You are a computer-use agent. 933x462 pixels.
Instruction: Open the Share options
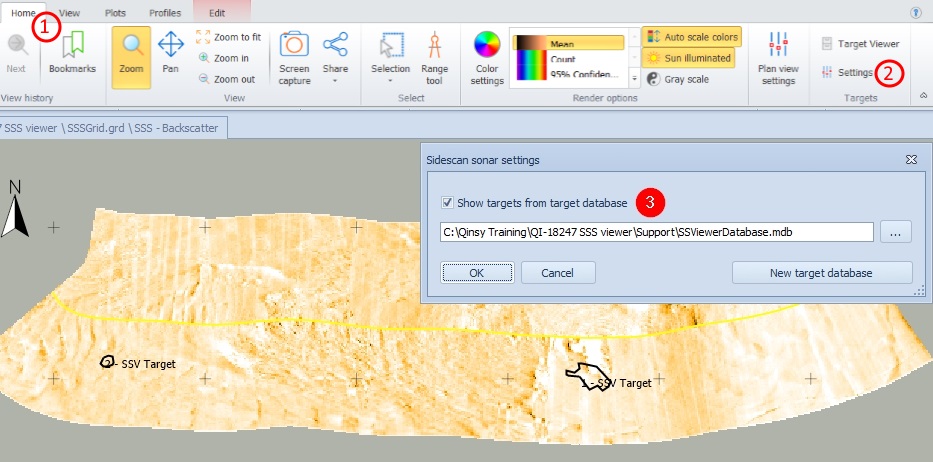click(336, 57)
